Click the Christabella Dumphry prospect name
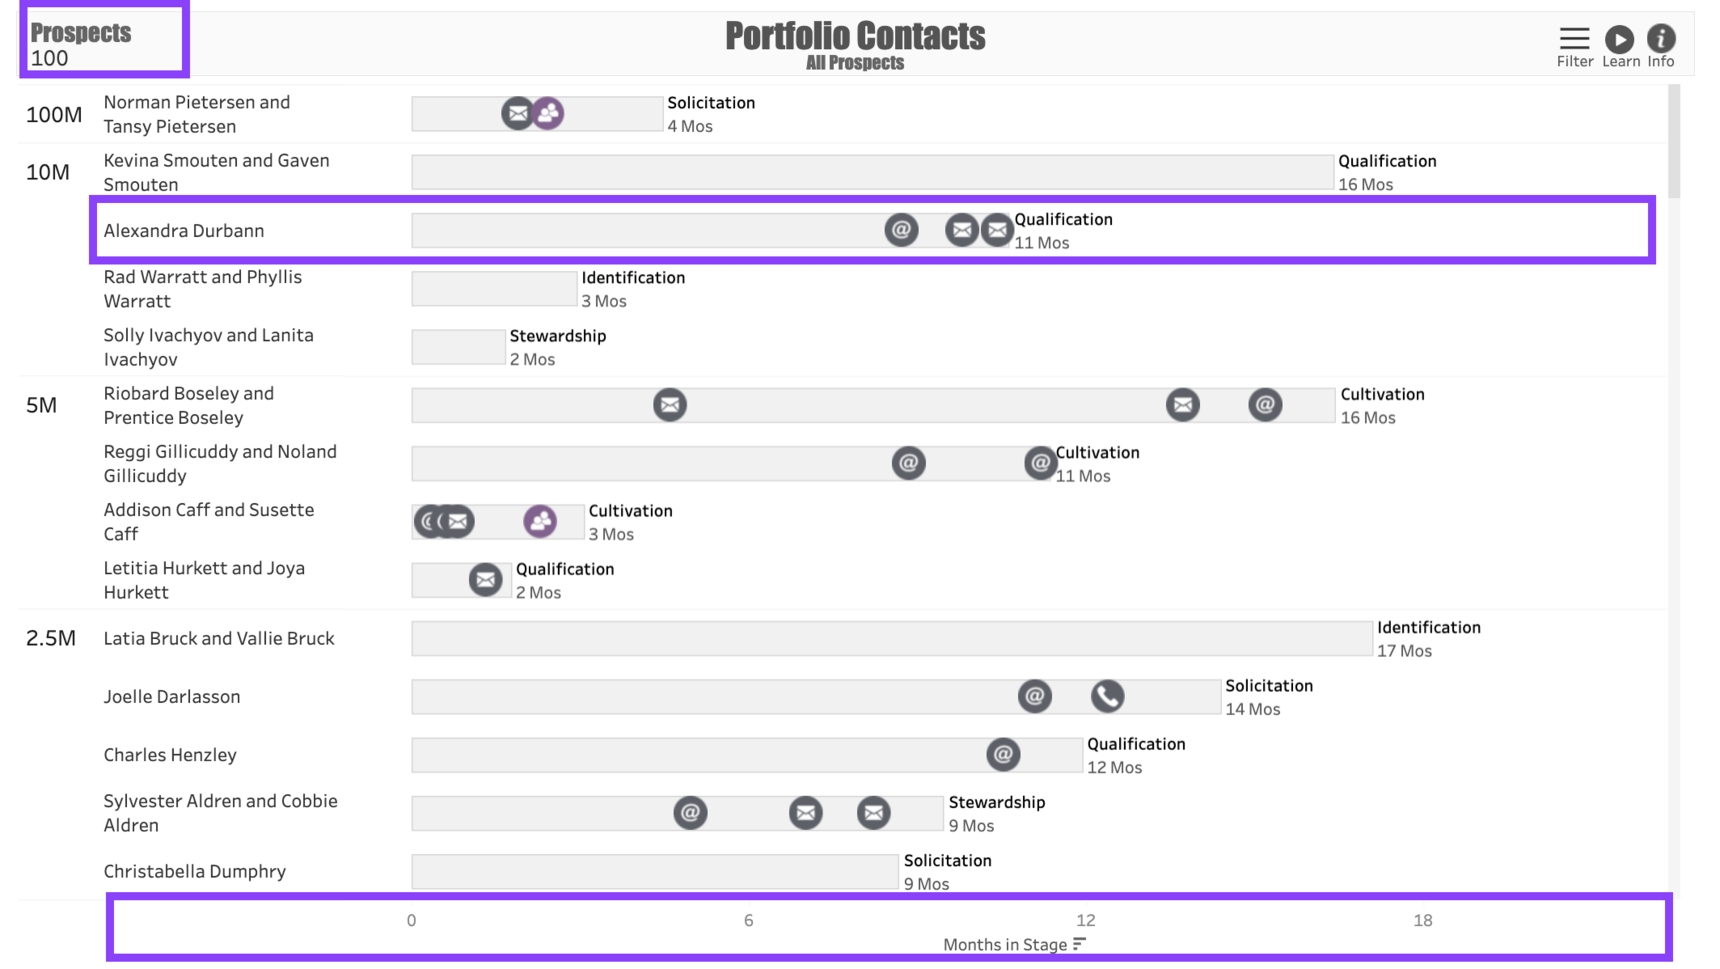The image size is (1720, 969). [x=195, y=871]
